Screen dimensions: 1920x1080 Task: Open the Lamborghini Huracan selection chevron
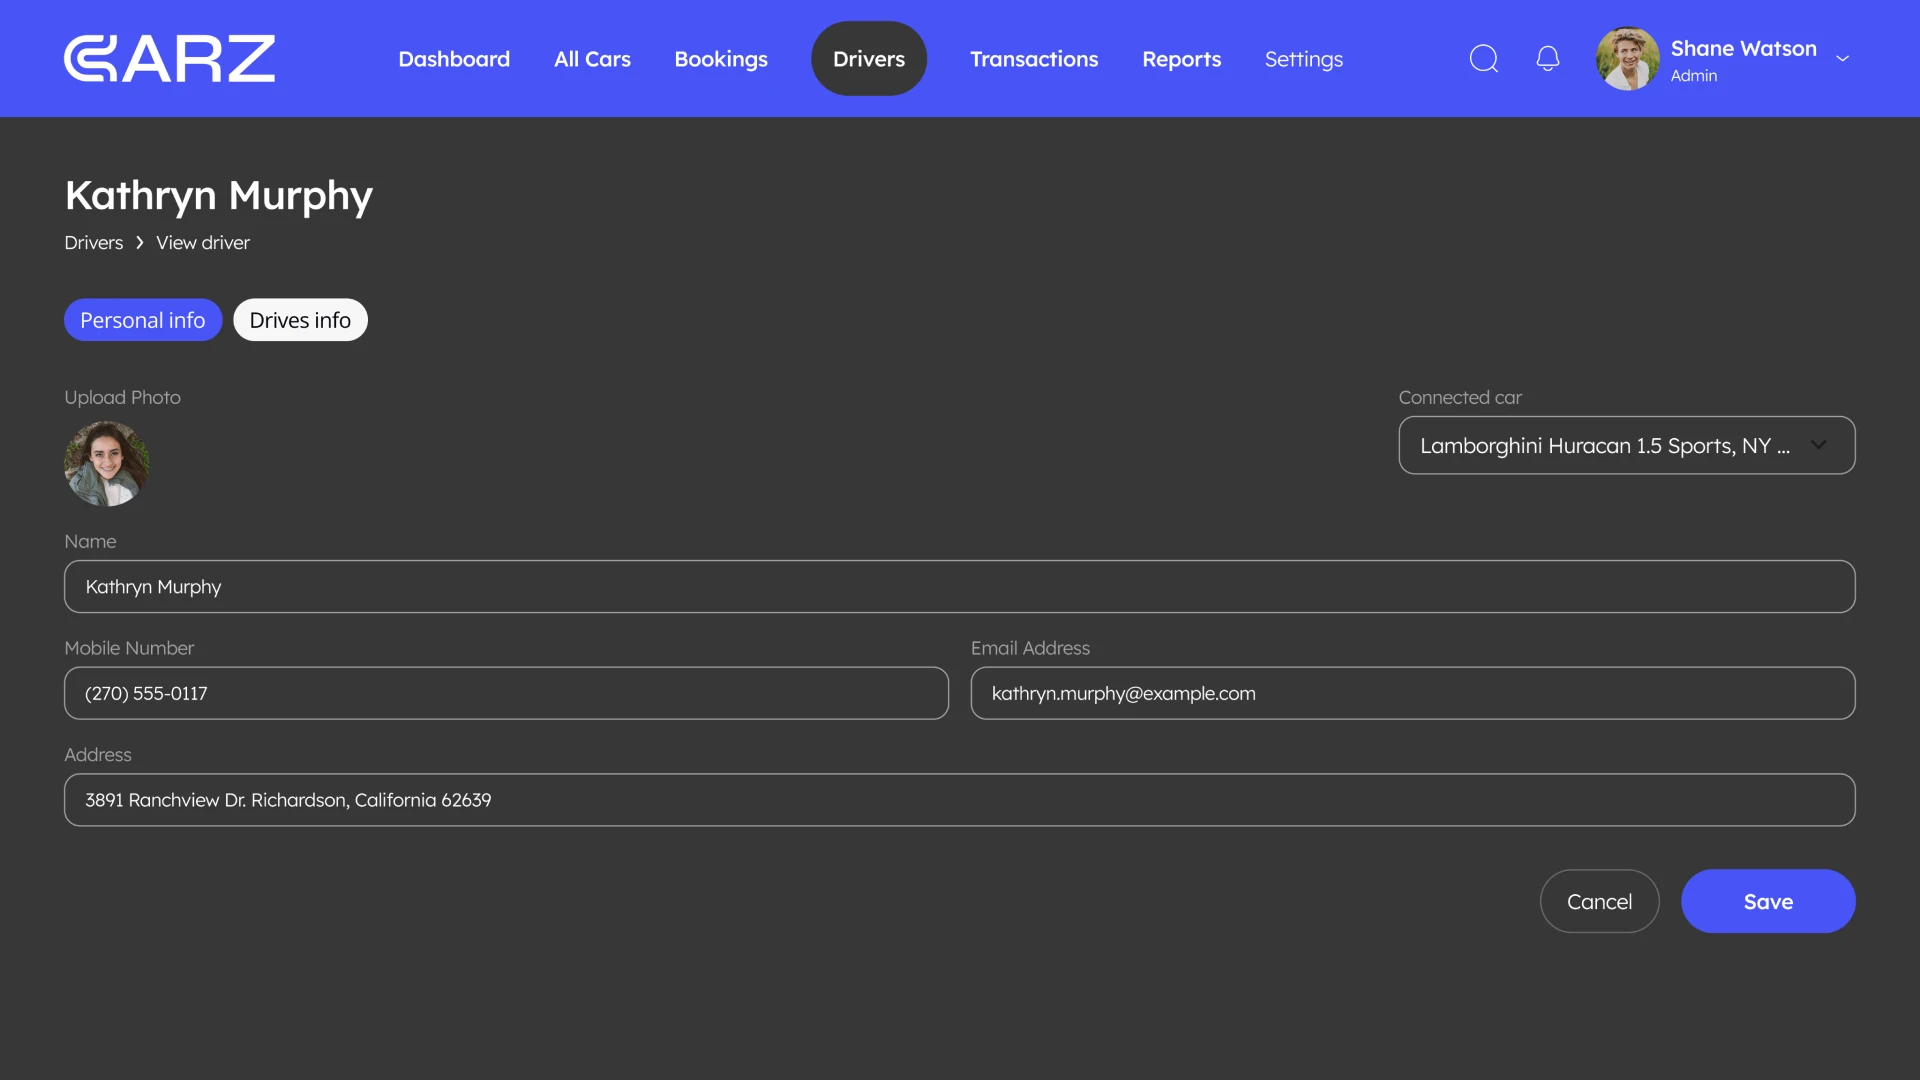1818,445
